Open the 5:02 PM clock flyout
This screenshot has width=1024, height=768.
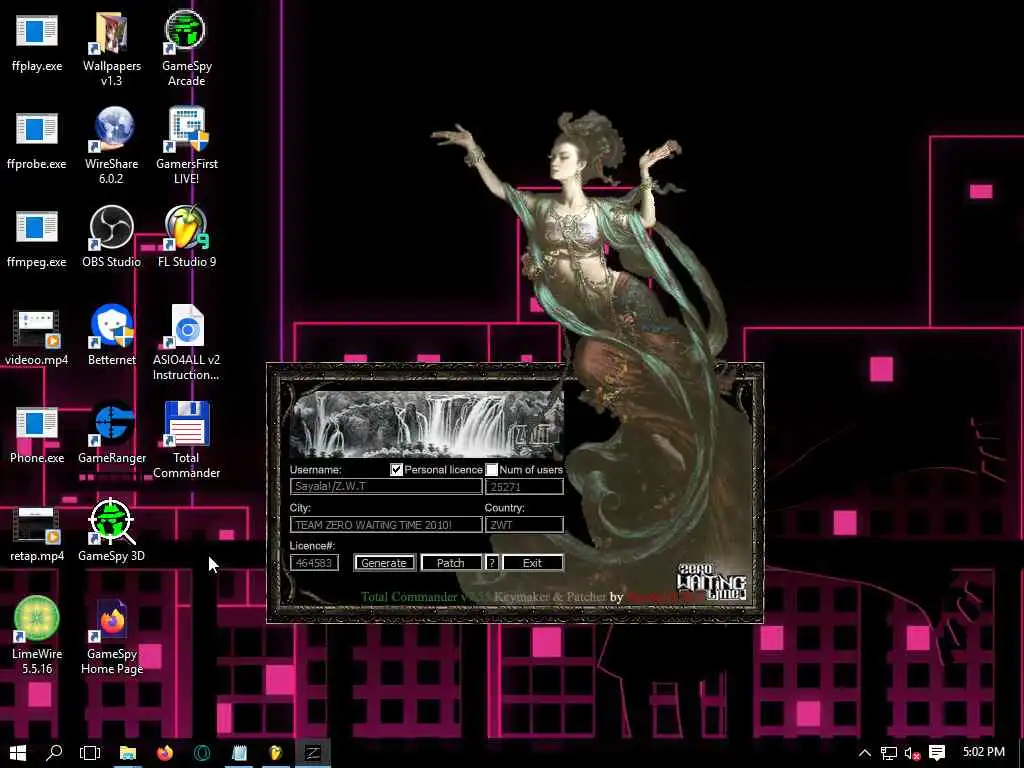pos(984,752)
